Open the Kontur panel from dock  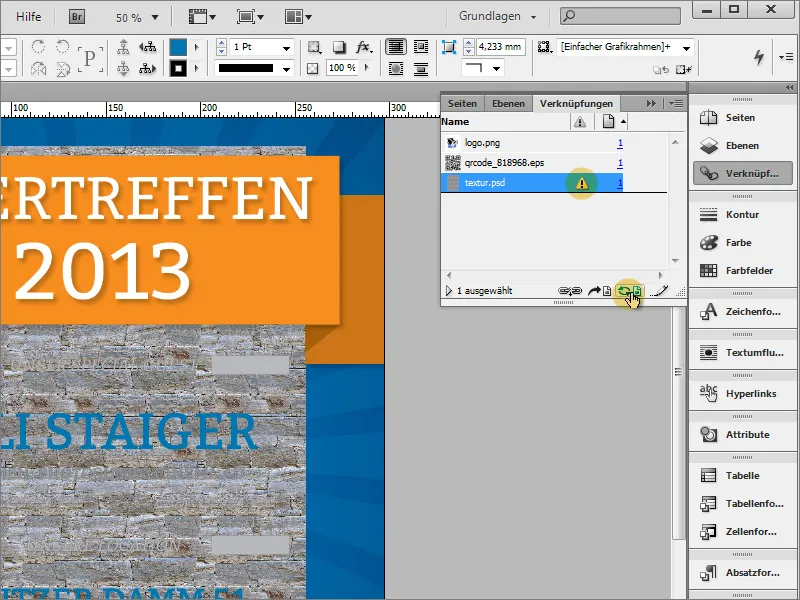(x=742, y=215)
